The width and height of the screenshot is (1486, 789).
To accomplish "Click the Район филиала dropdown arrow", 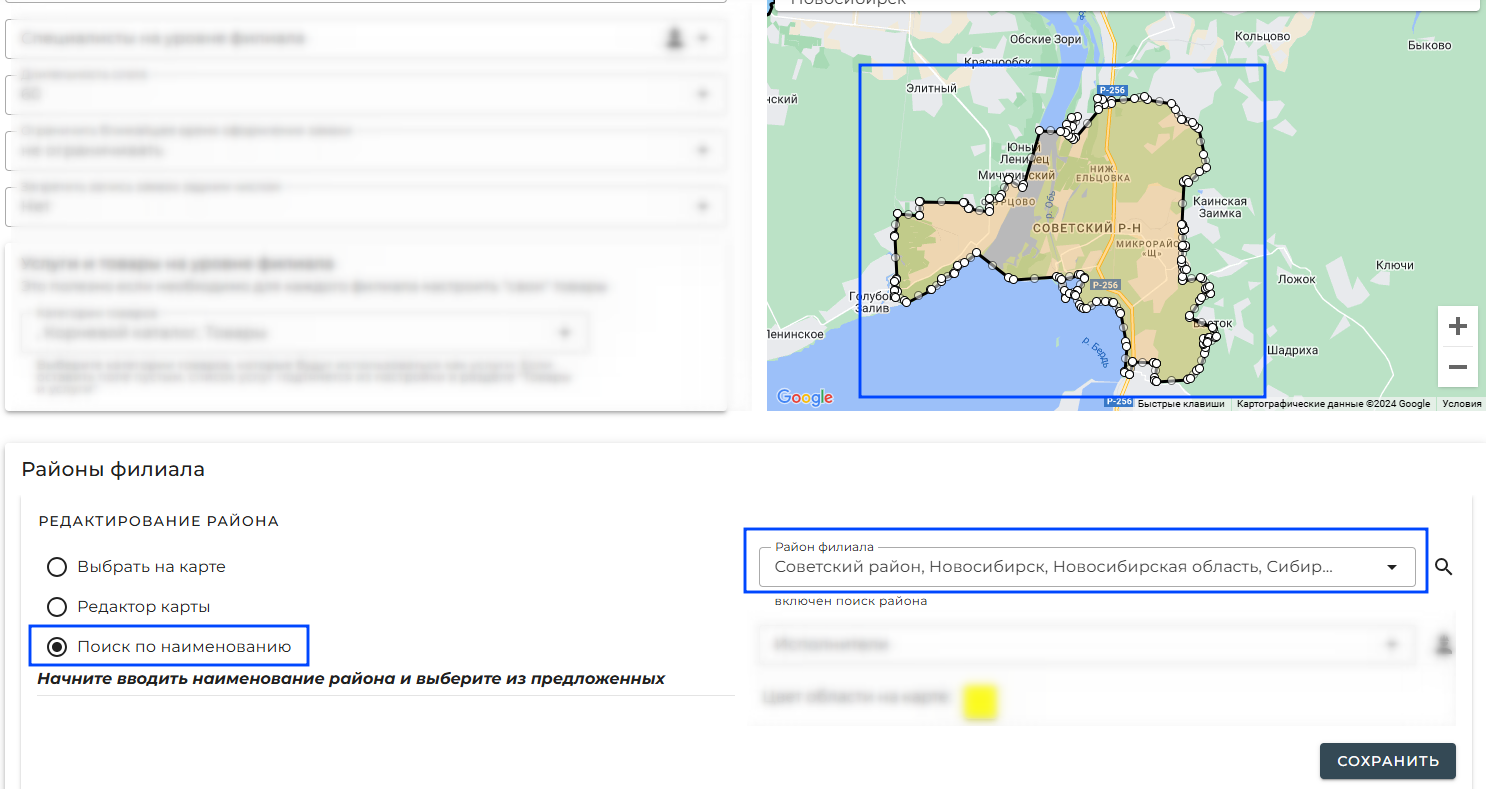I will 1391,567.
